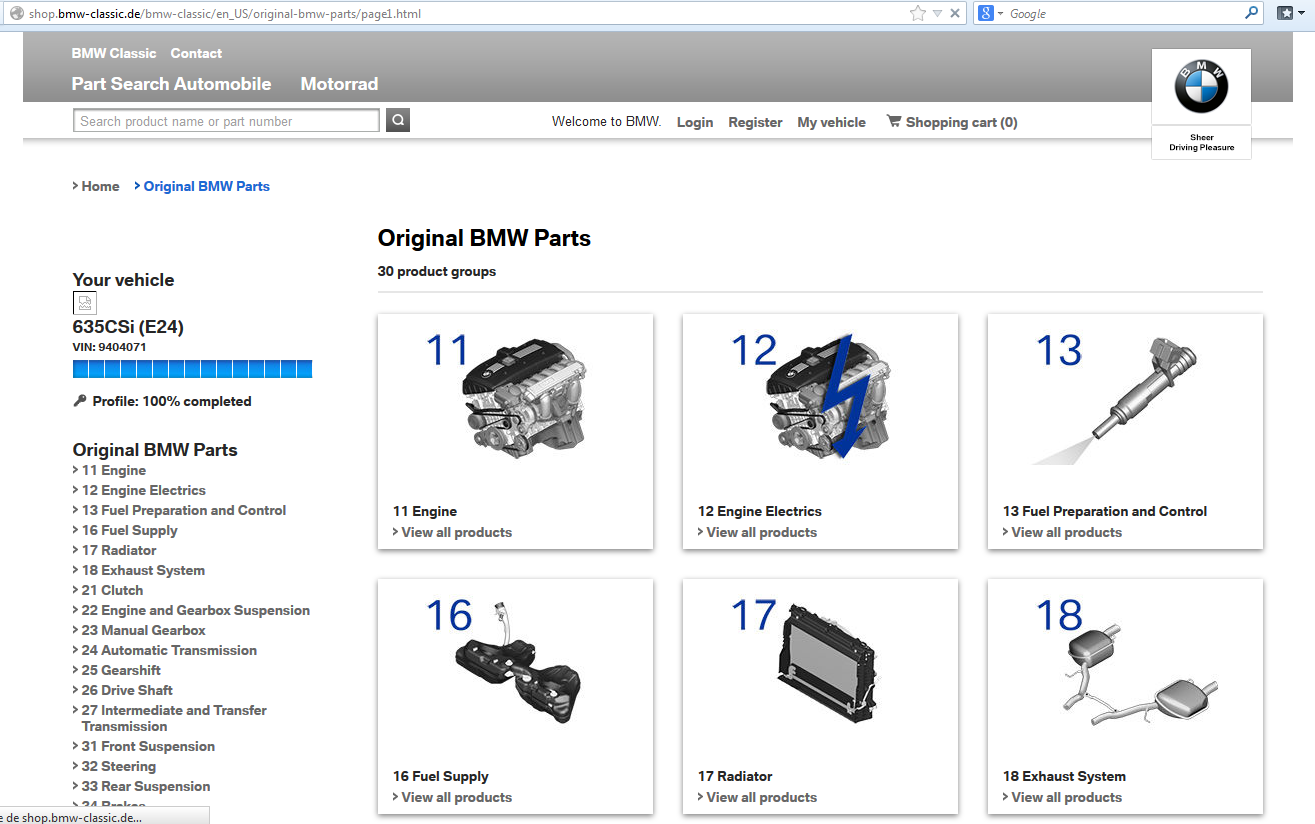1315x824 pixels.
Task: Click the Google search magnifier icon
Action: pyautogui.click(x=1251, y=13)
